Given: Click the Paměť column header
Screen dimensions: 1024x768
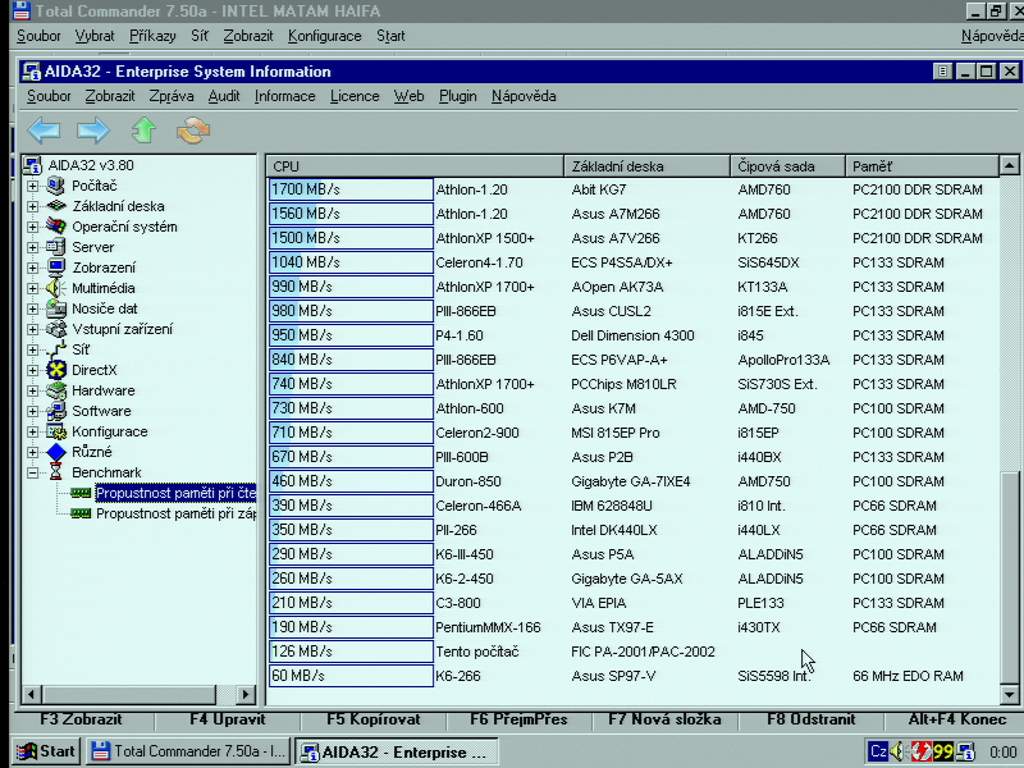Looking at the screenshot, I should point(922,167).
